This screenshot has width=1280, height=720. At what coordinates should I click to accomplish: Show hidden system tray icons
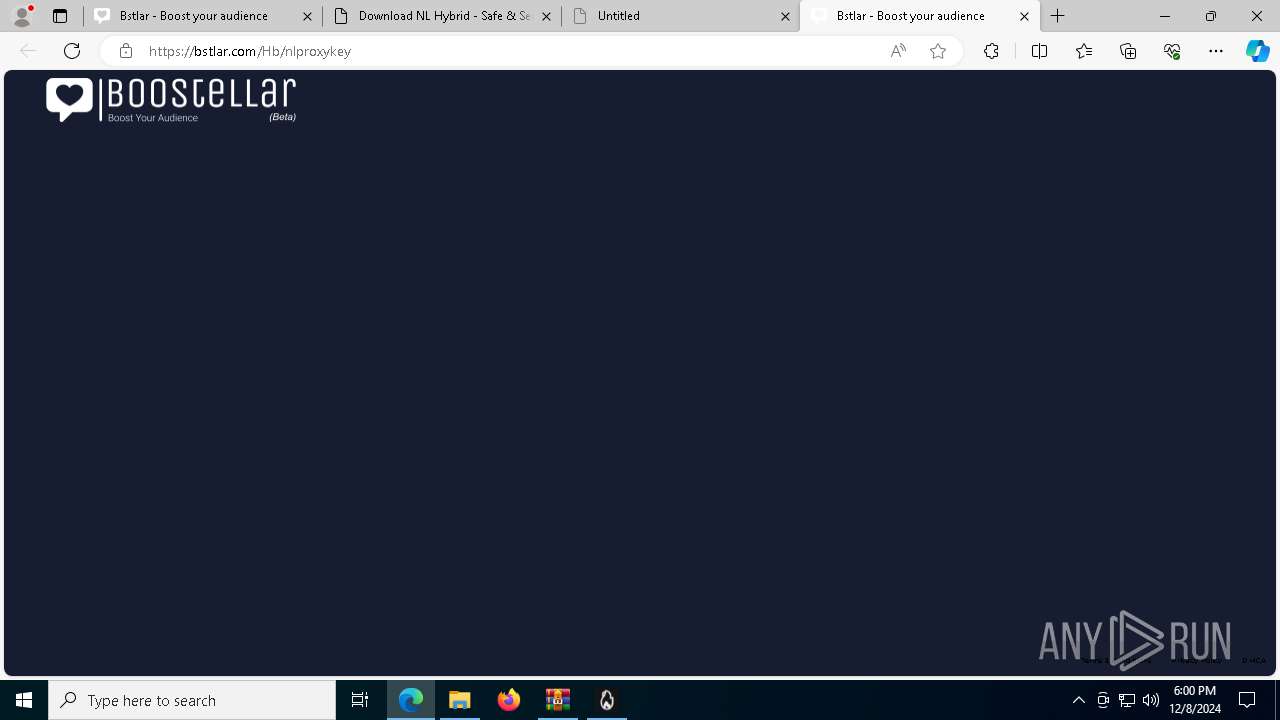pos(1078,700)
